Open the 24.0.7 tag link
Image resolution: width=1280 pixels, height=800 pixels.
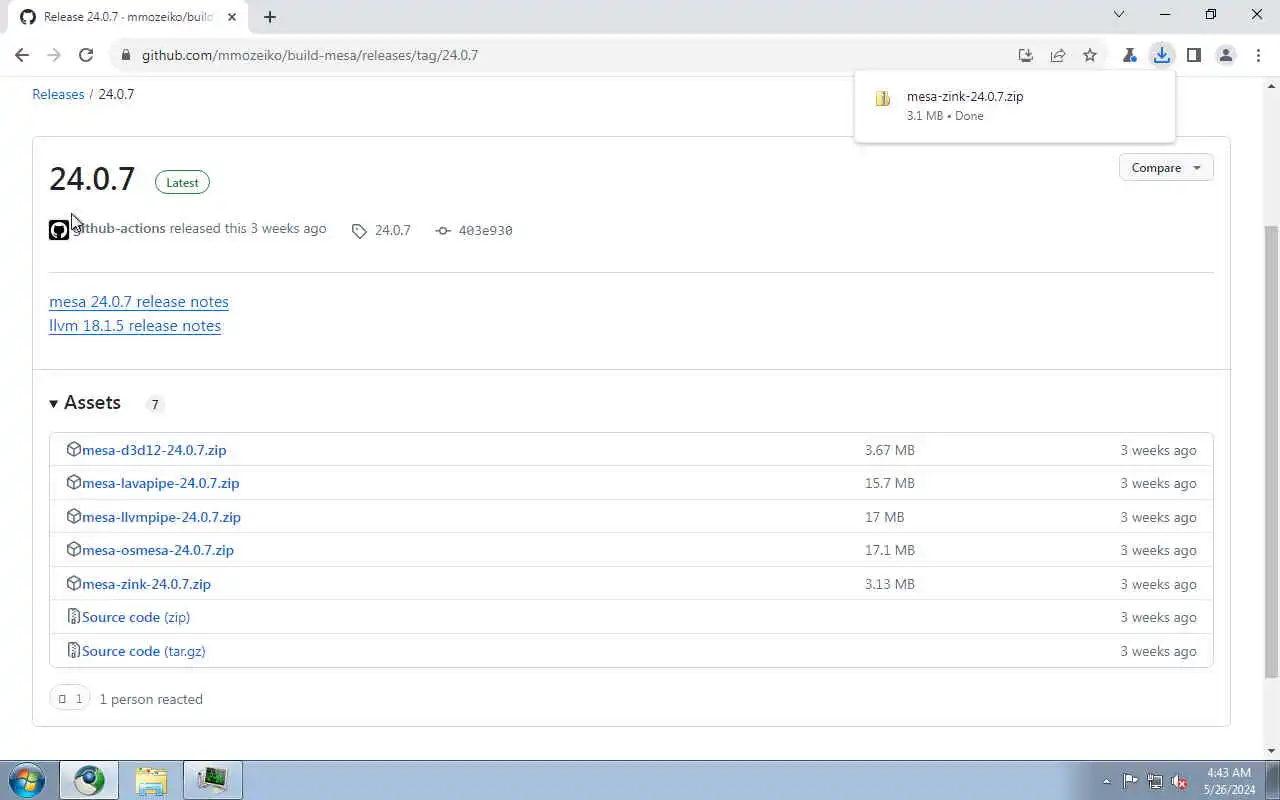tap(393, 230)
